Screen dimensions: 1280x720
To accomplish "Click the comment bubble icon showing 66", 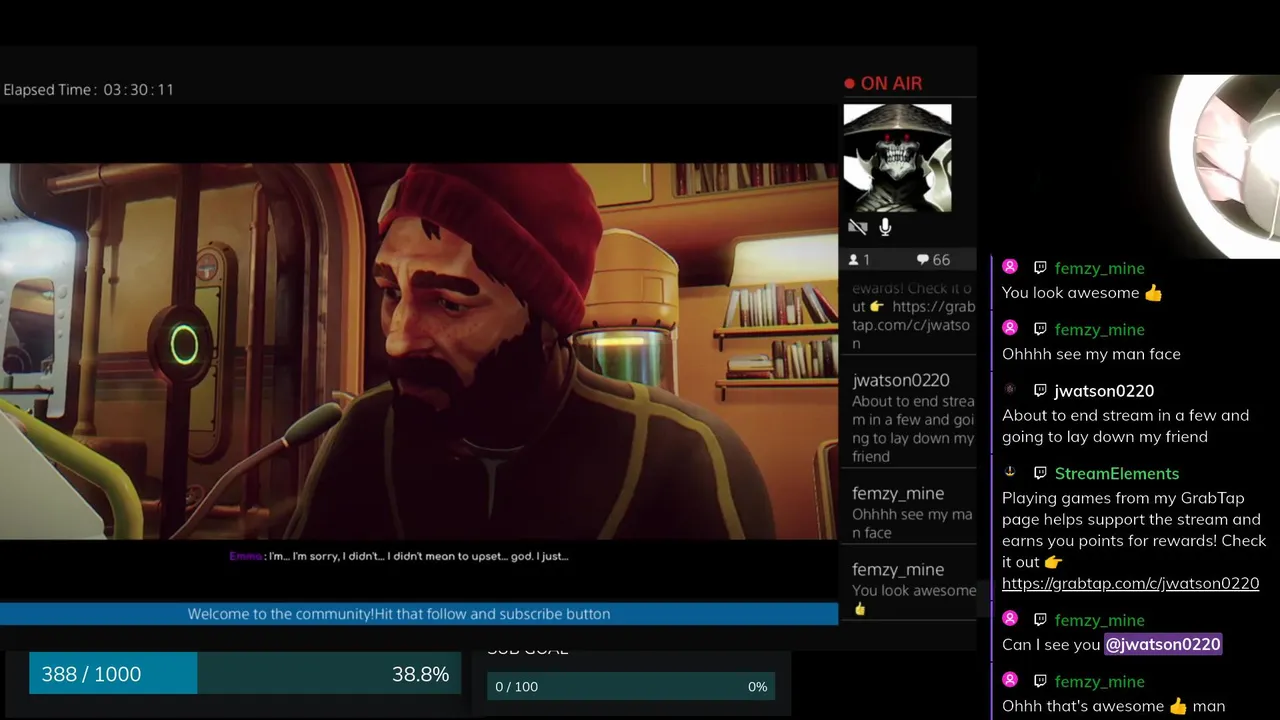I will click(x=923, y=260).
